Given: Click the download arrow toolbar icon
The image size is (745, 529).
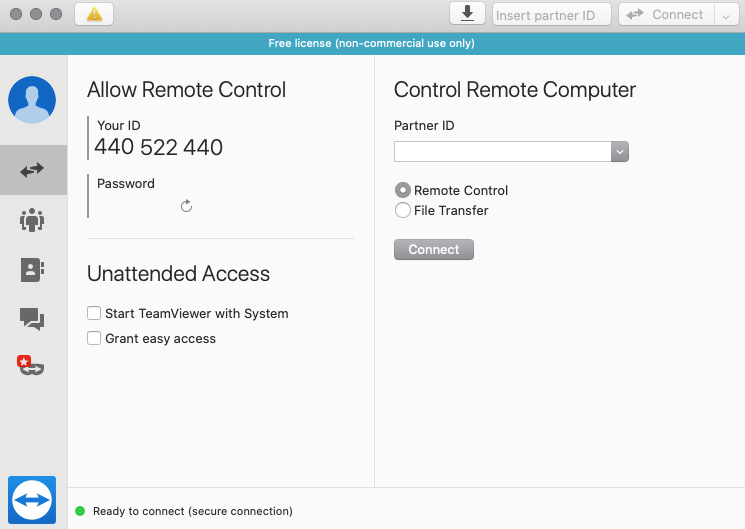Looking at the screenshot, I should click(x=467, y=13).
